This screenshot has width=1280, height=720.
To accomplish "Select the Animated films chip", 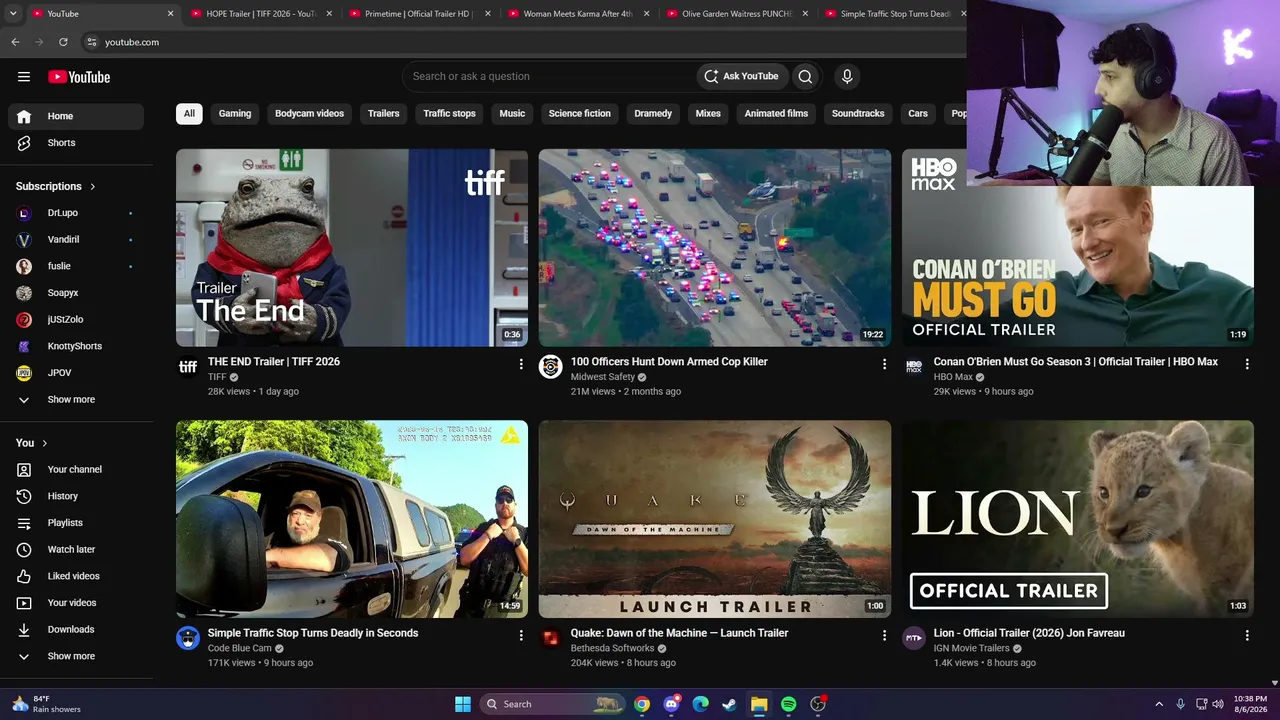I will tap(776, 113).
